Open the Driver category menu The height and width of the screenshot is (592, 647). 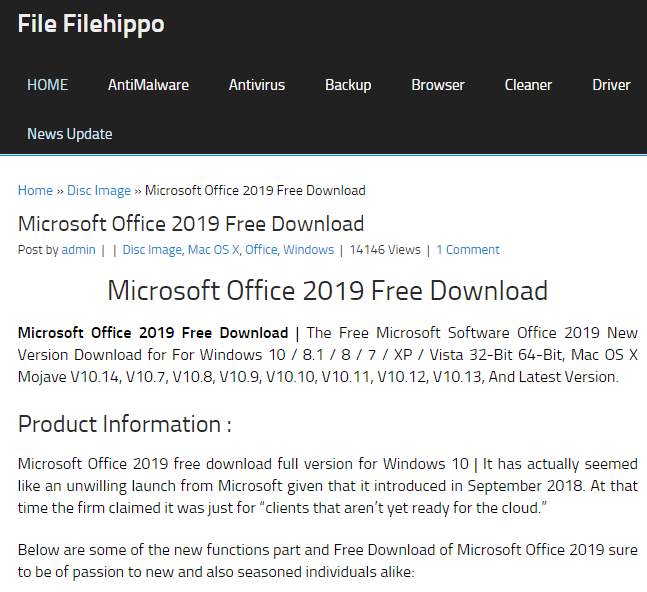click(x=611, y=85)
